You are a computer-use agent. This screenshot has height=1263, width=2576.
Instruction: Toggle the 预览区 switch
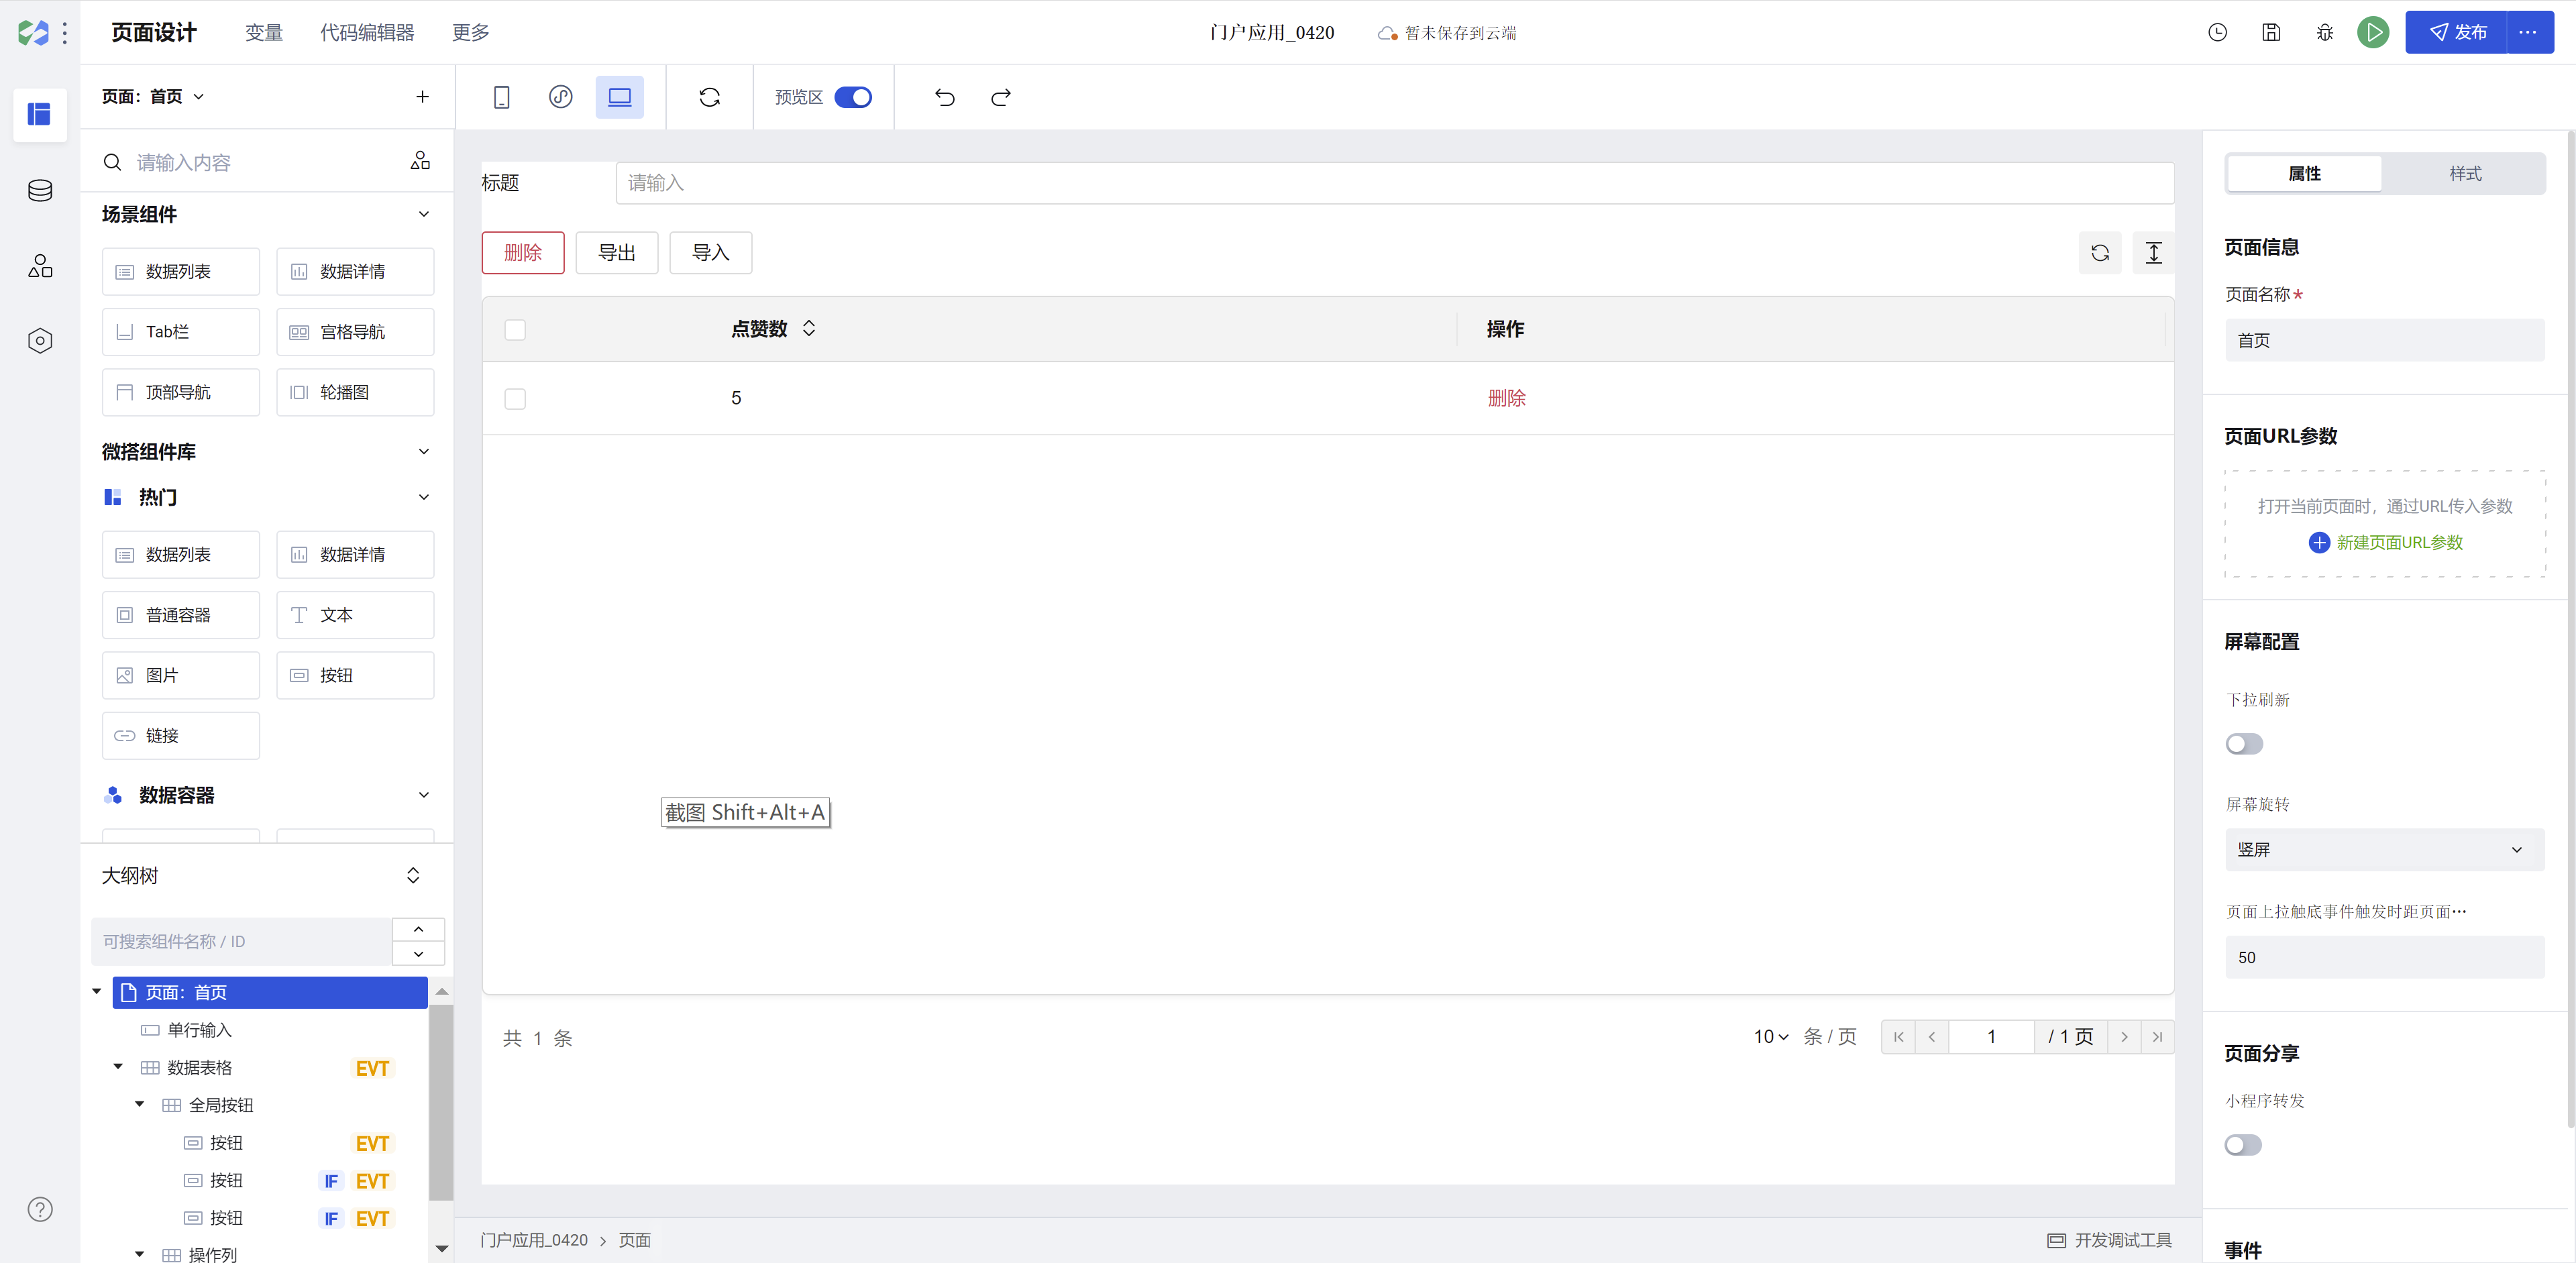click(x=853, y=97)
